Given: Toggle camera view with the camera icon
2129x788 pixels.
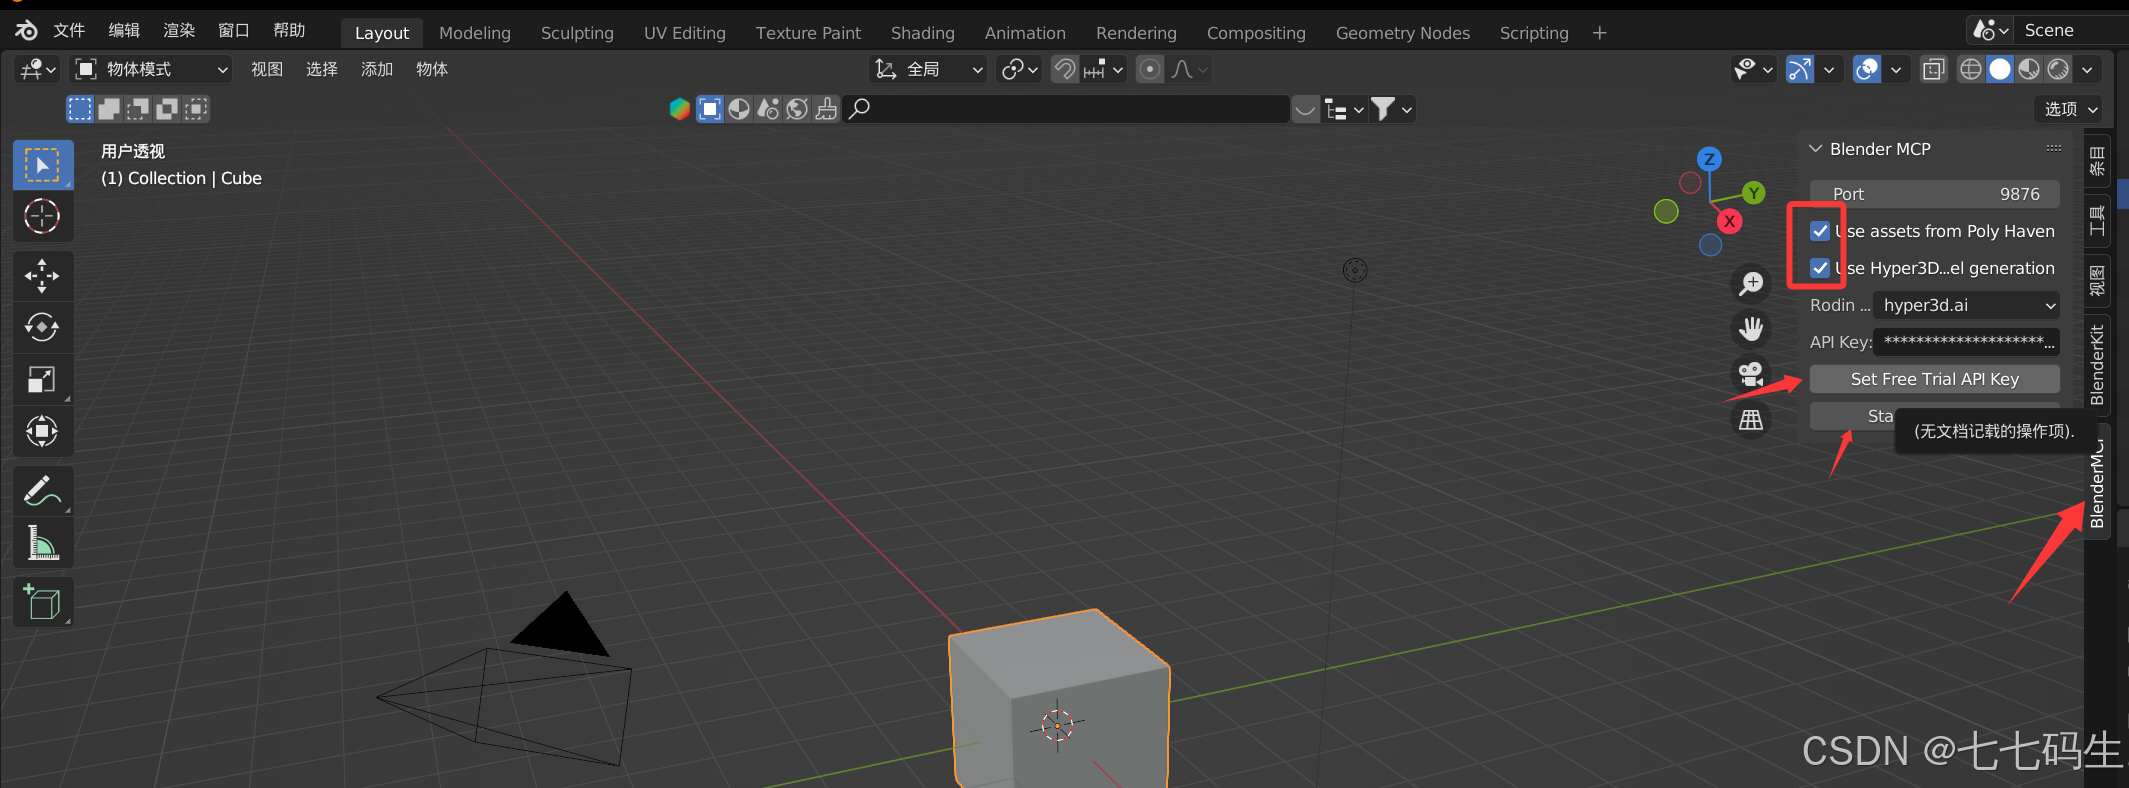Looking at the screenshot, I should click(1751, 374).
